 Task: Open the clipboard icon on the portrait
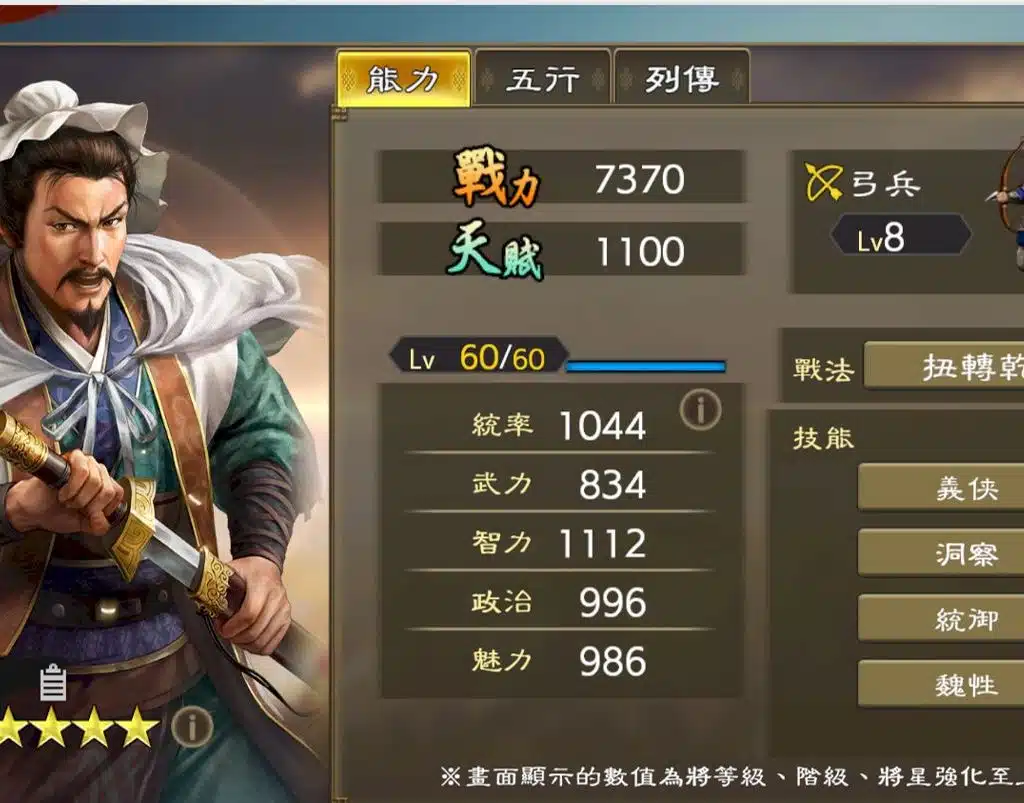[53, 682]
